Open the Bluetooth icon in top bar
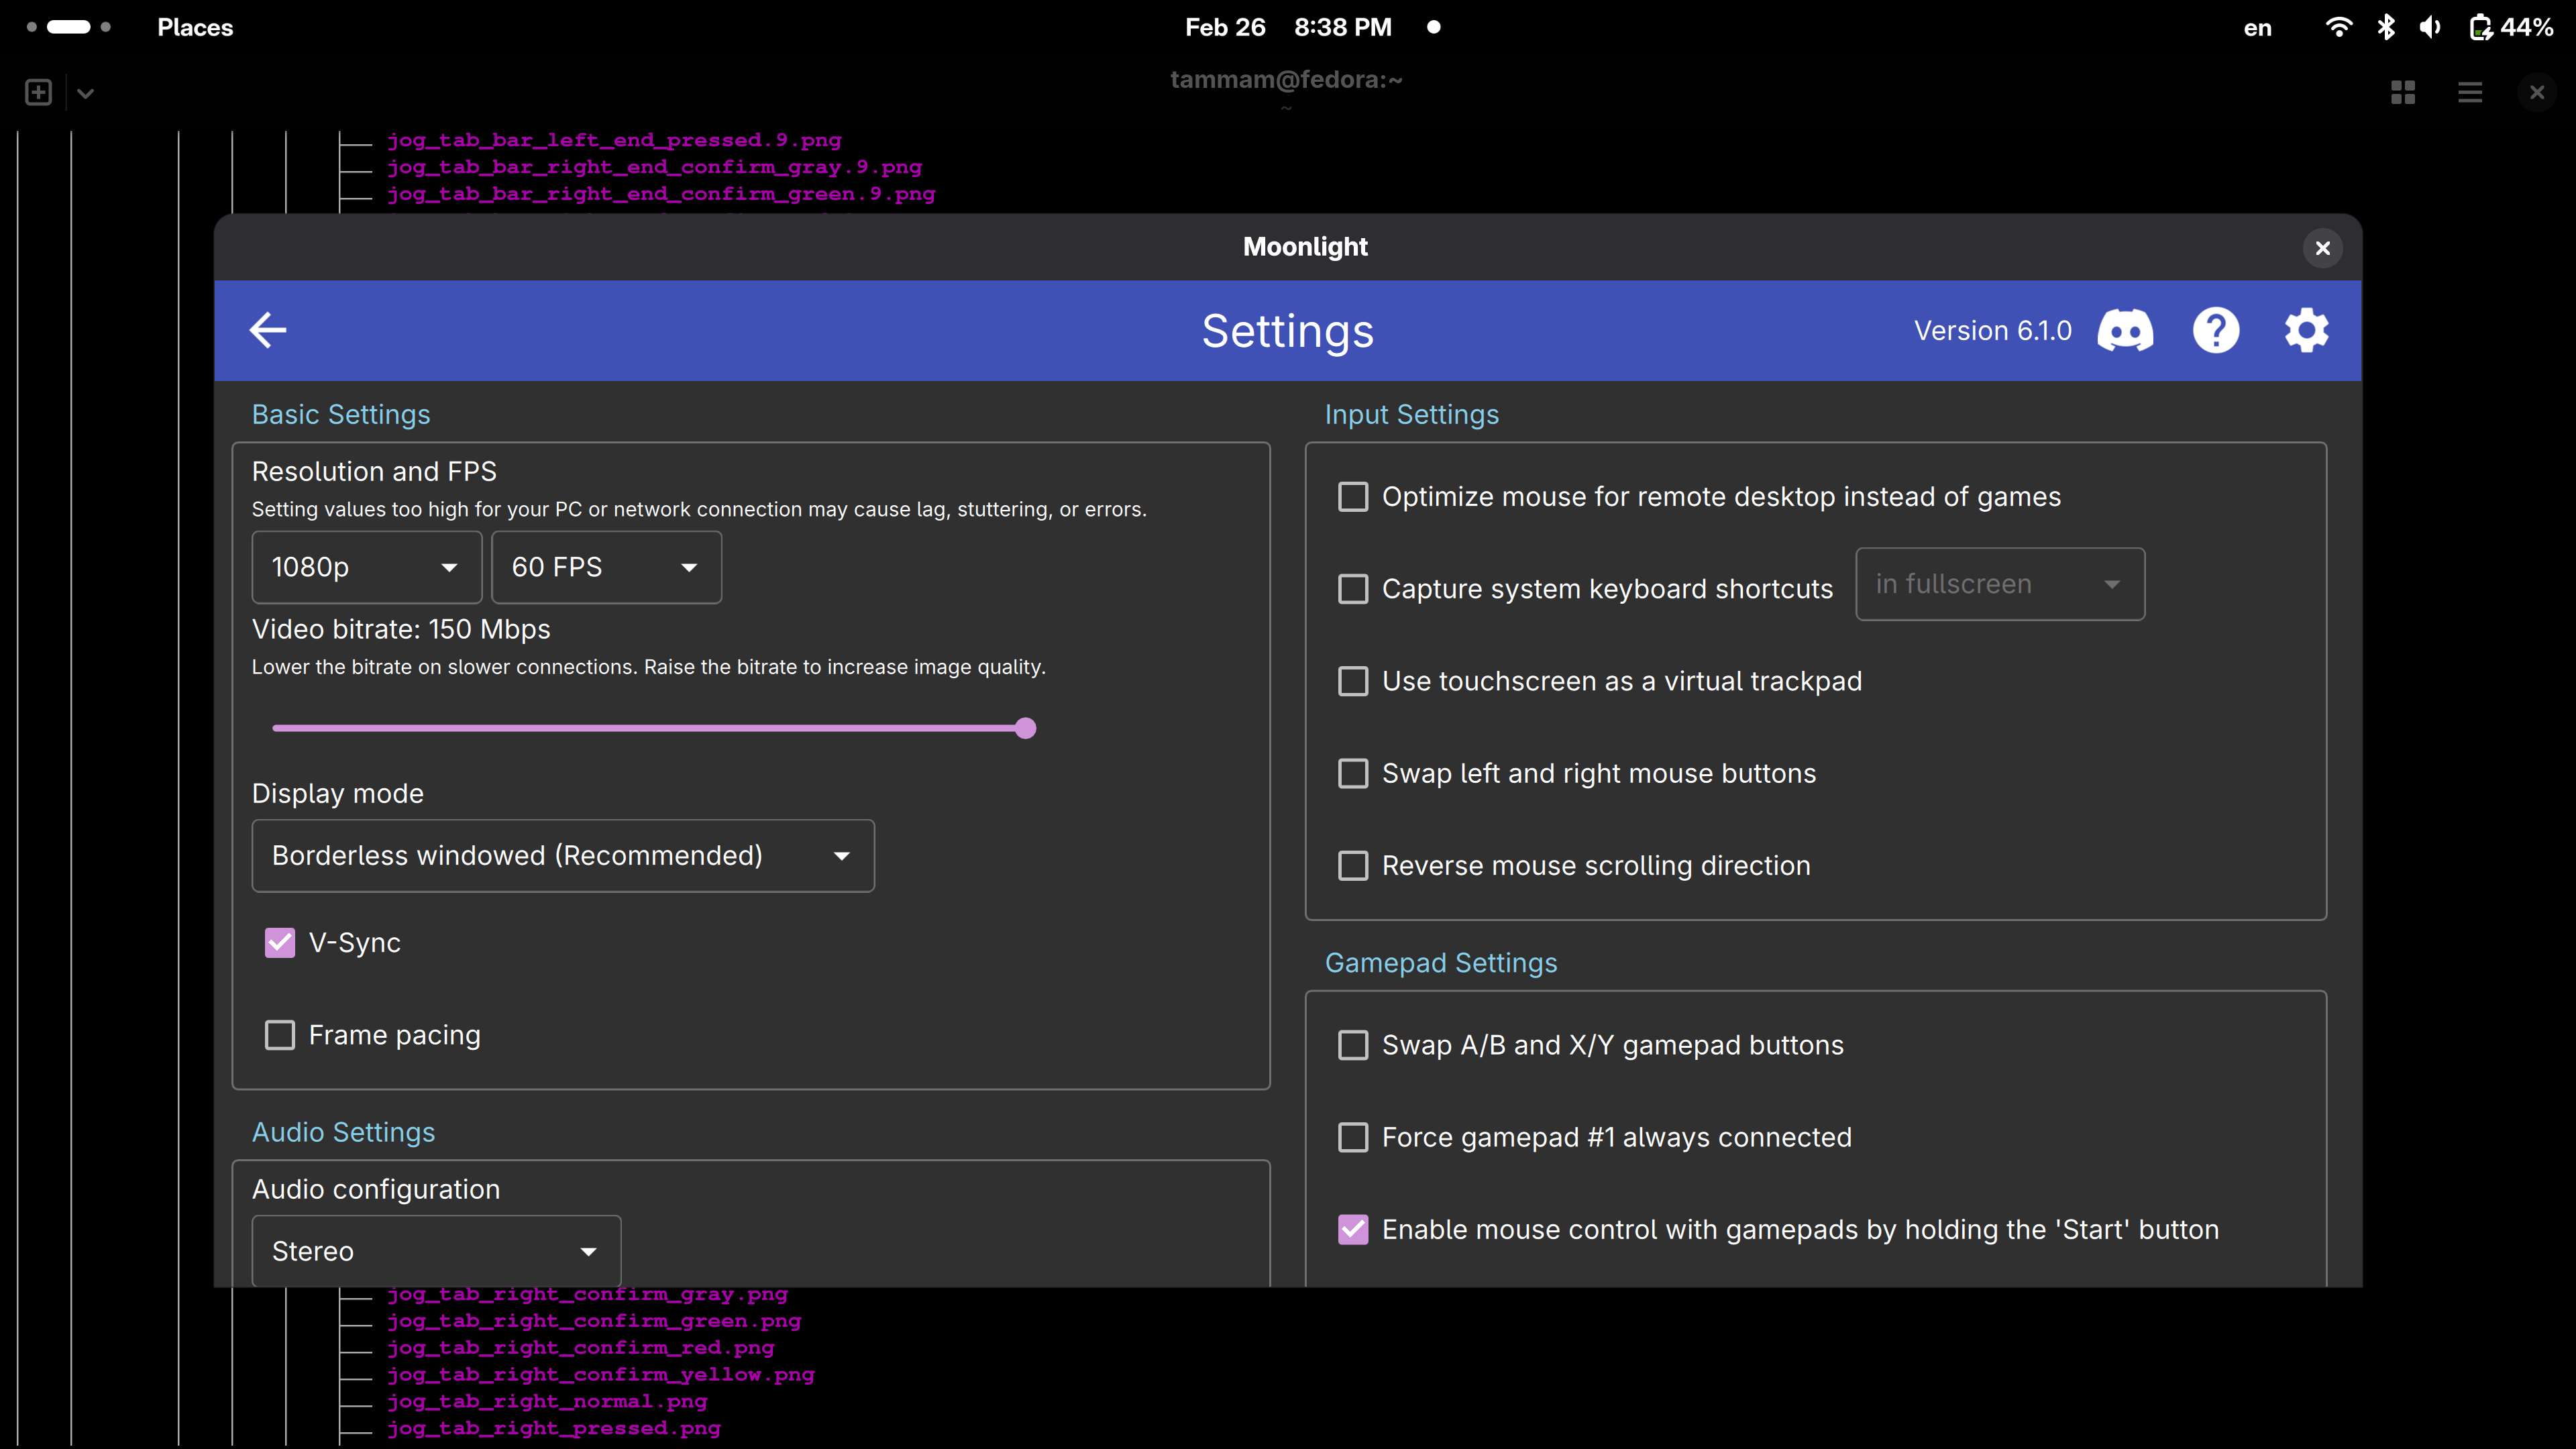2576x1449 pixels. tap(2386, 27)
